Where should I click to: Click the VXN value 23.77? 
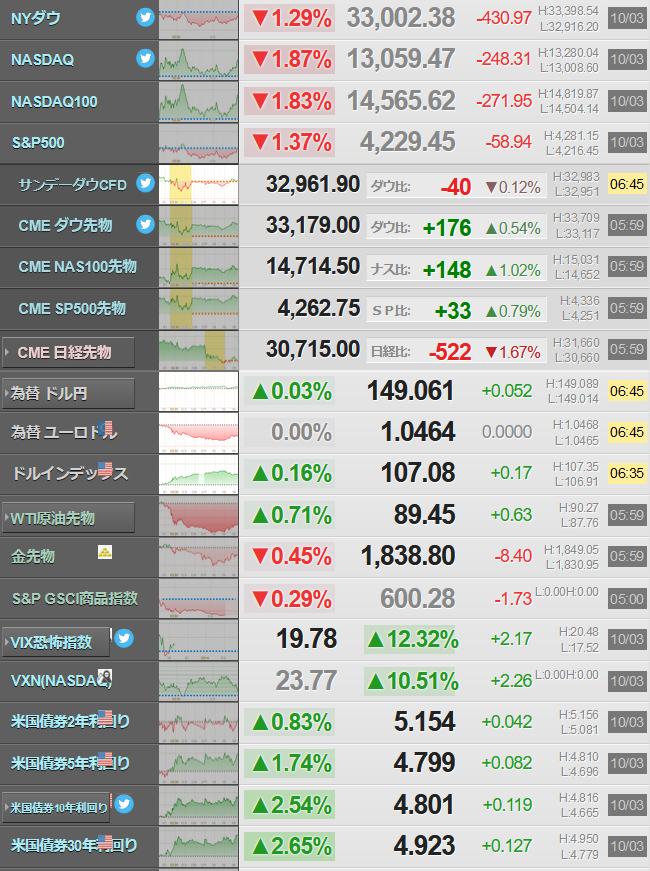306,680
